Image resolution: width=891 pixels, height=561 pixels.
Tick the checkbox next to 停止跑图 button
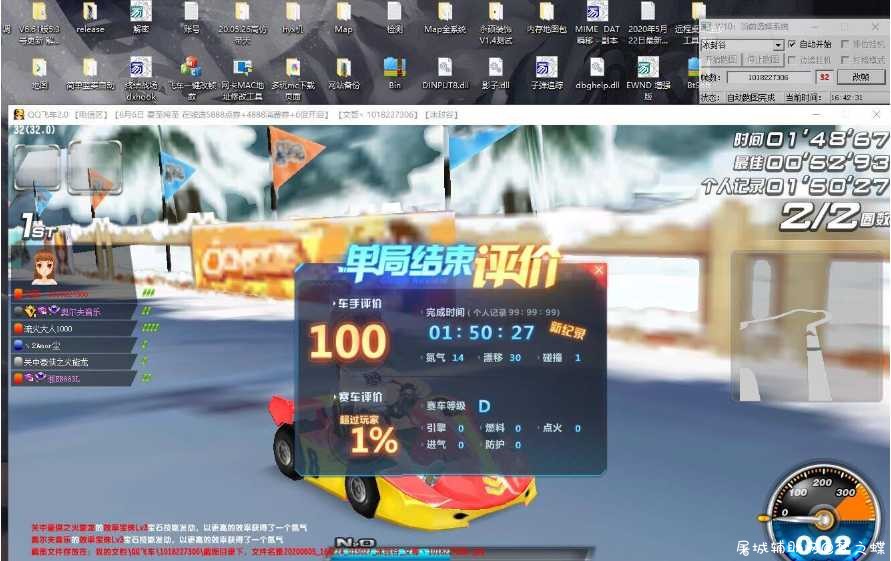coord(792,60)
